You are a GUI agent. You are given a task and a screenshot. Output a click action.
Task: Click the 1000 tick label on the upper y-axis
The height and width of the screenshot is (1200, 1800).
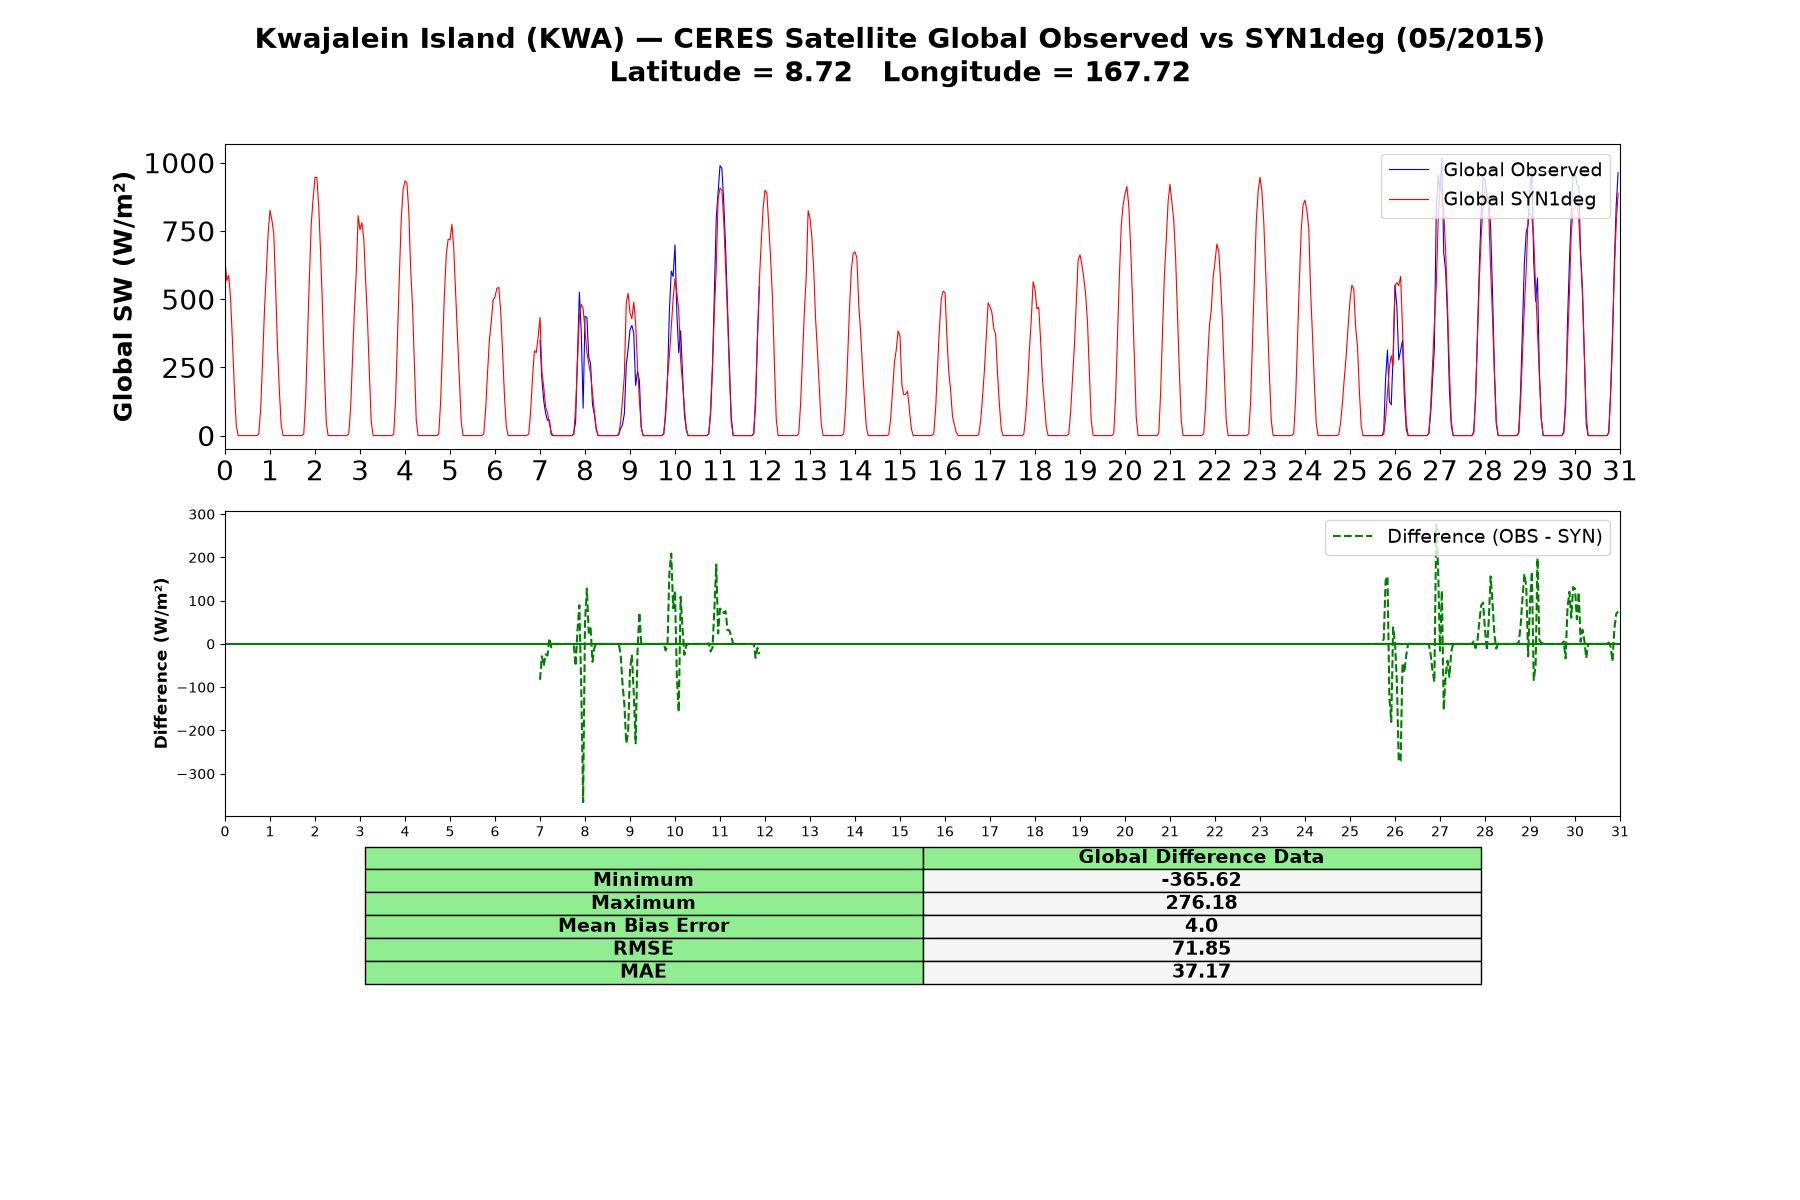coord(179,163)
